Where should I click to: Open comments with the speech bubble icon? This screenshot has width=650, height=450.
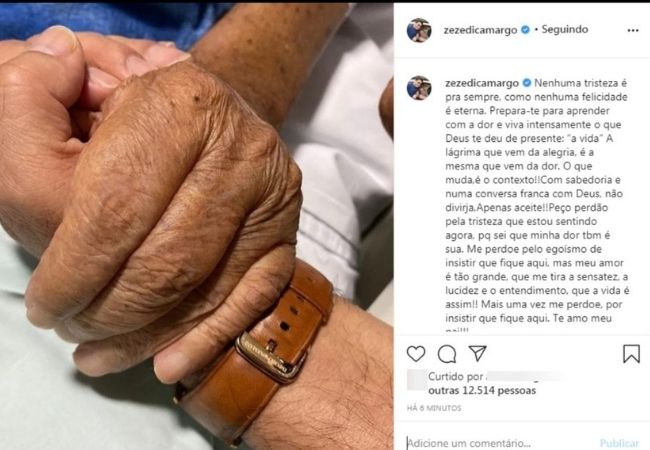click(x=447, y=354)
